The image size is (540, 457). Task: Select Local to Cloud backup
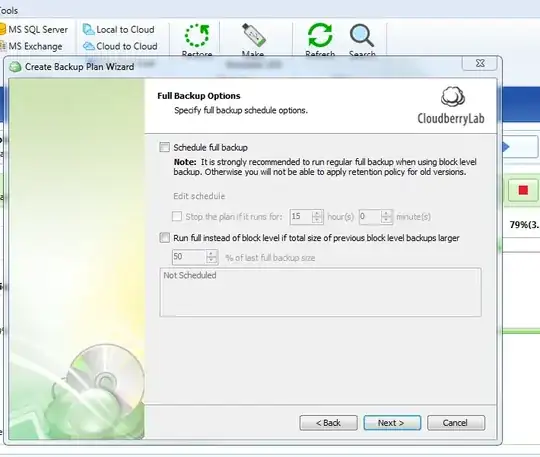(x=119, y=30)
